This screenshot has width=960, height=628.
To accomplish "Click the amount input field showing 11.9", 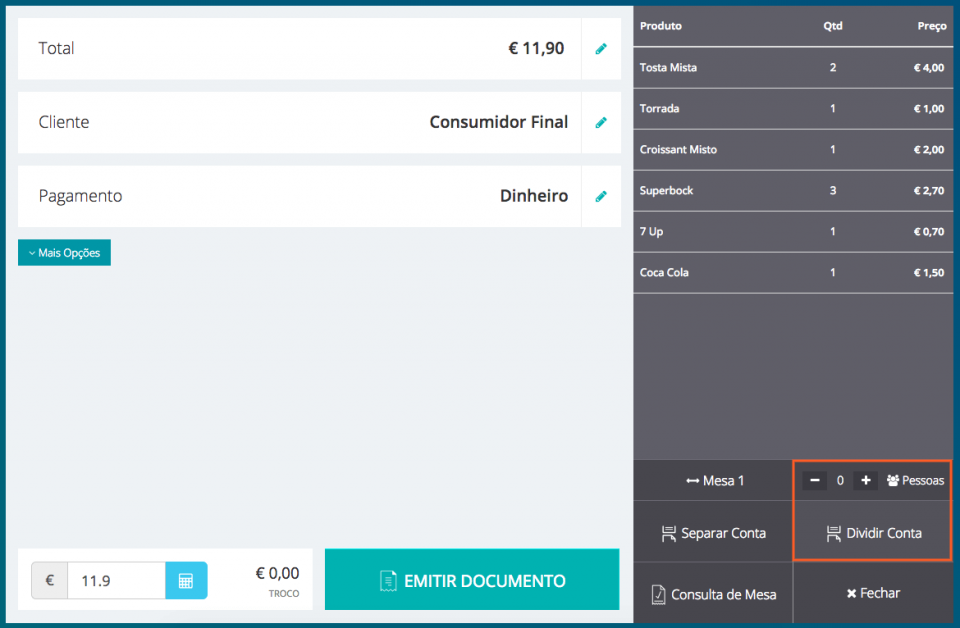I will coord(115,580).
